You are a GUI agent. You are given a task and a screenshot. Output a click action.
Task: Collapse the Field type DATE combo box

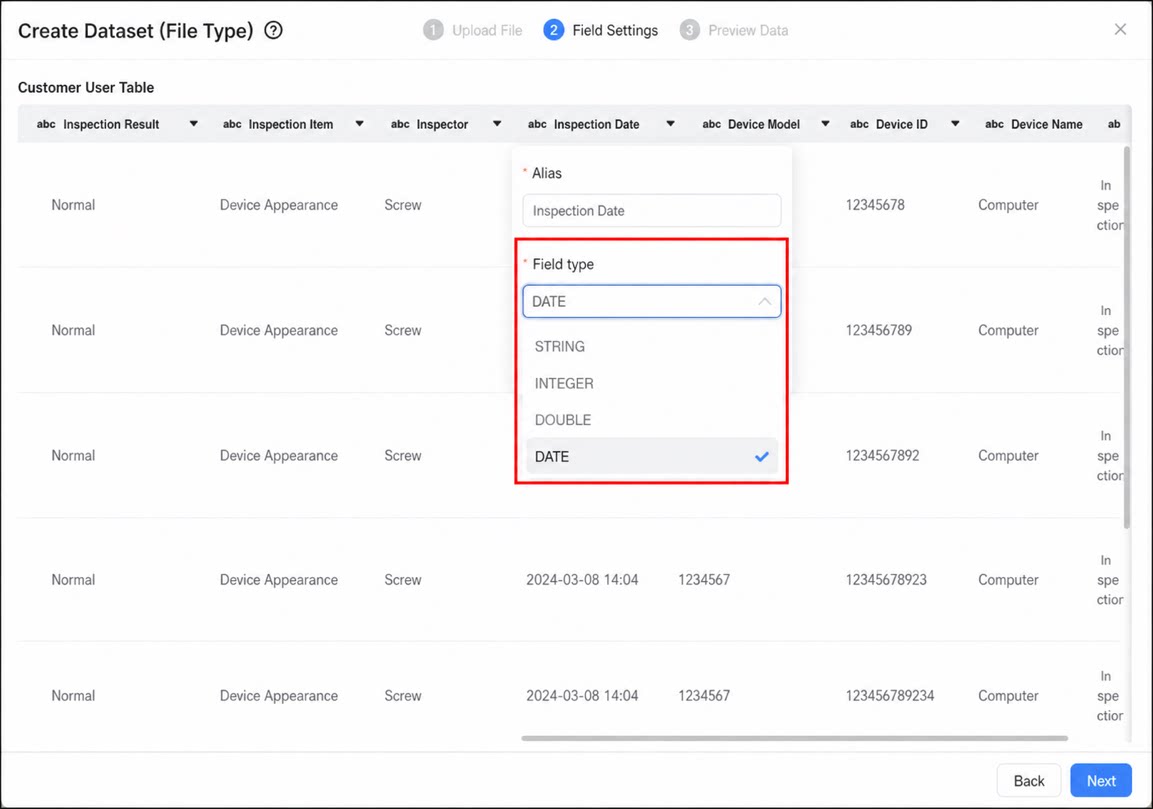click(x=652, y=302)
